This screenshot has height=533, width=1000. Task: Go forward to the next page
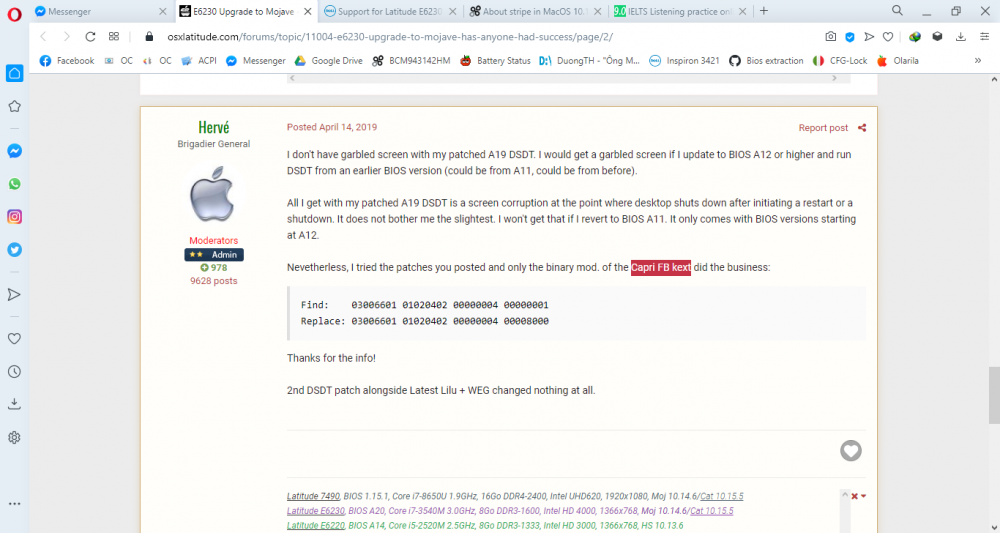pos(66,37)
